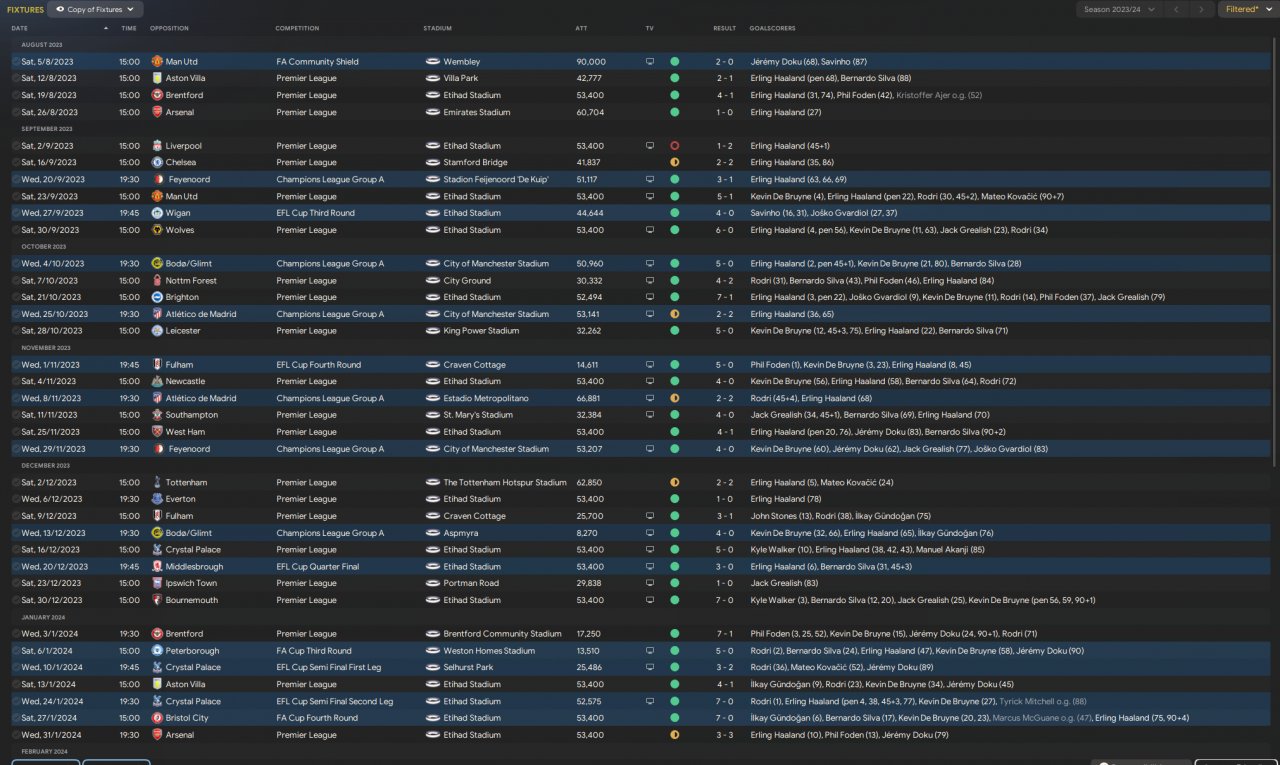Click goalscorer Kristoffer Ajer o.g. (52)
1280x765 pixels.
pyautogui.click(x=940, y=95)
